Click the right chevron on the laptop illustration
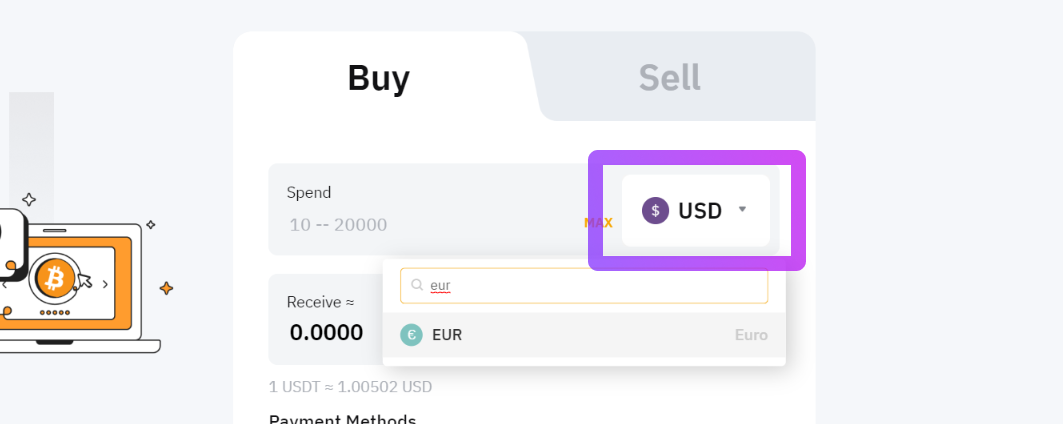Image resolution: width=1063 pixels, height=424 pixels. coord(105,284)
